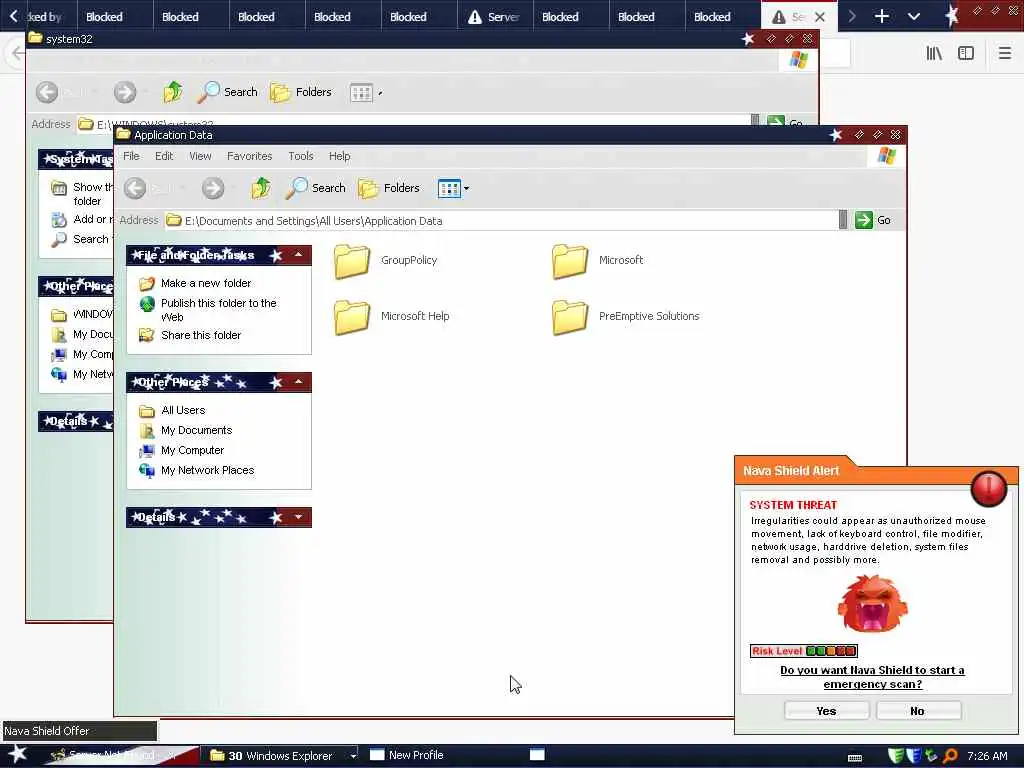Open the Microsoft Help folder

(392, 317)
